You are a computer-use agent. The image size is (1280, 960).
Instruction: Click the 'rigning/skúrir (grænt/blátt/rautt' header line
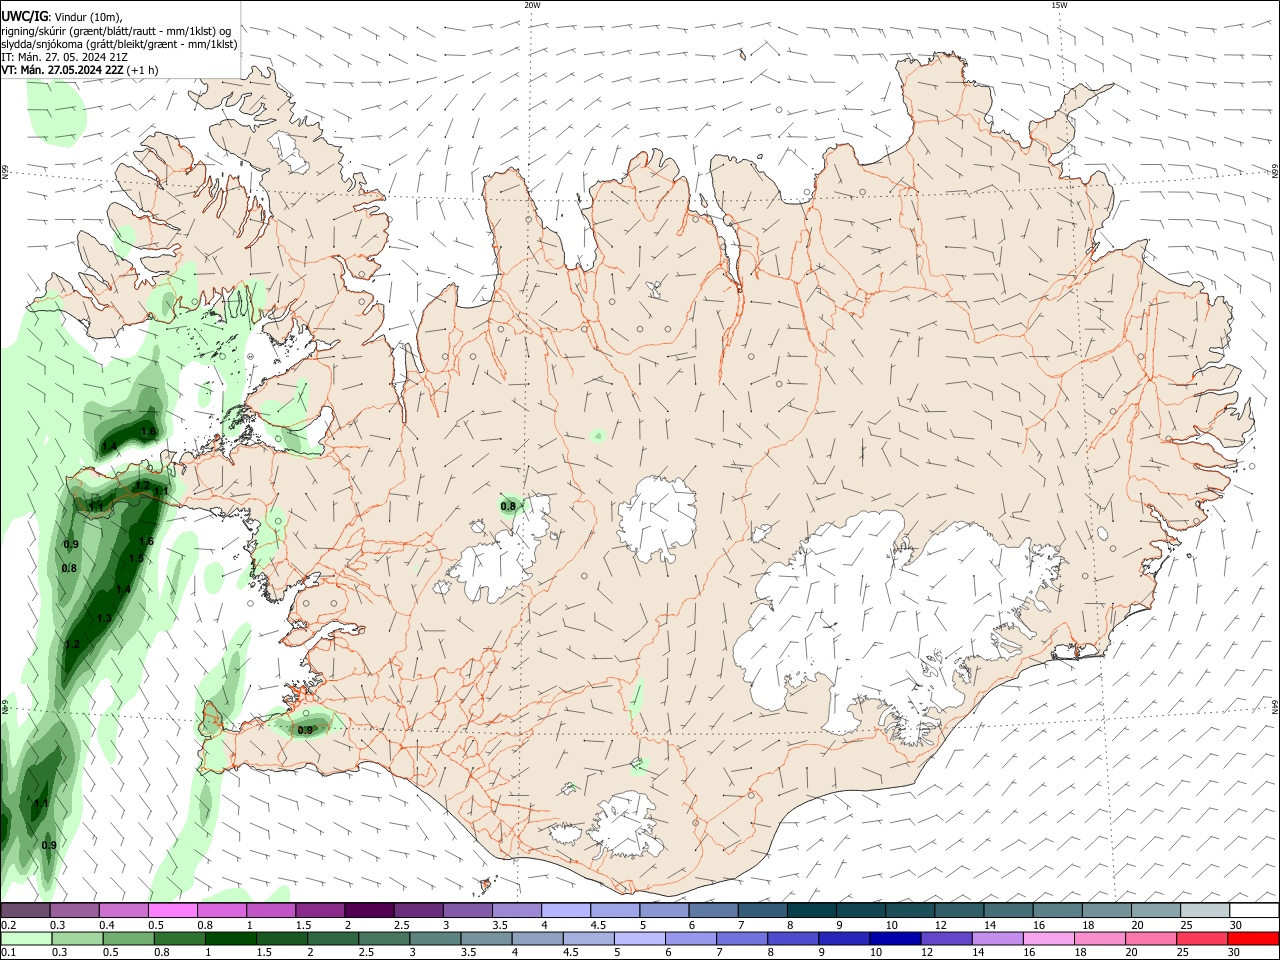[x=116, y=31]
